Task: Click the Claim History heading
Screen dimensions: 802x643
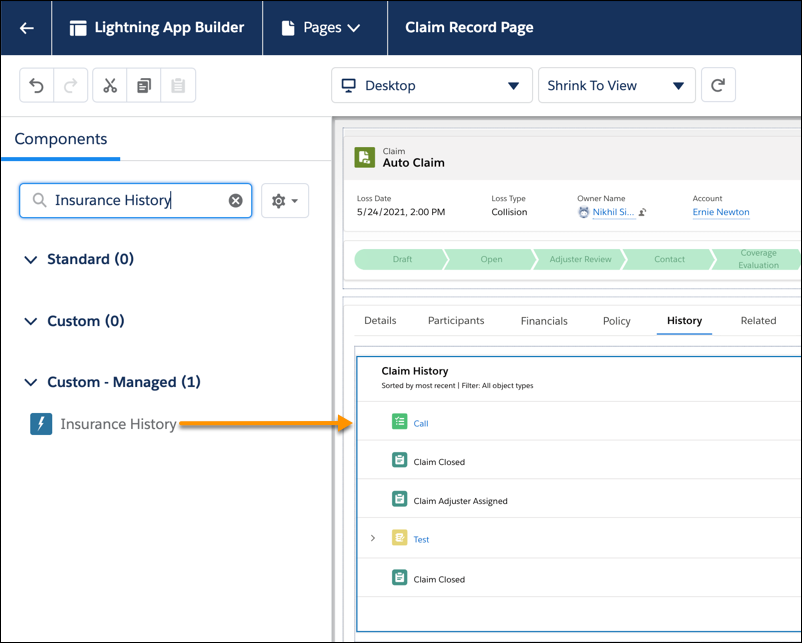Action: [415, 371]
